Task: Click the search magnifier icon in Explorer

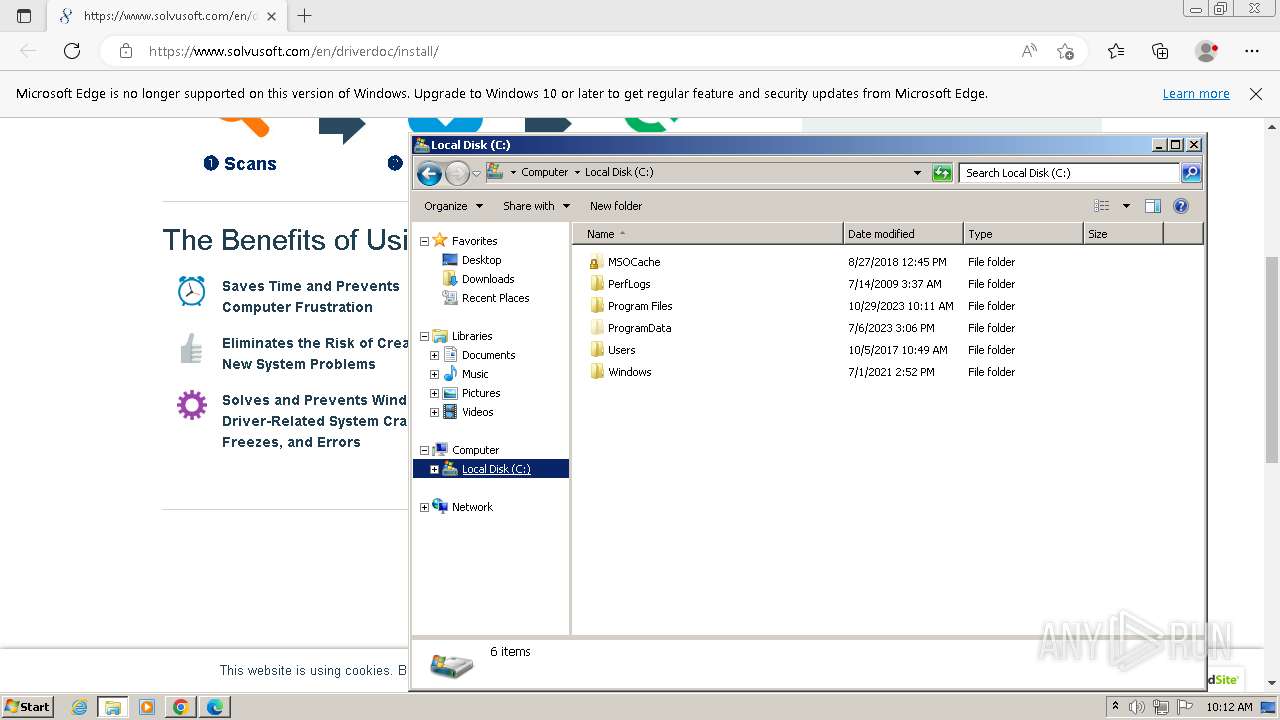Action: (x=1190, y=173)
